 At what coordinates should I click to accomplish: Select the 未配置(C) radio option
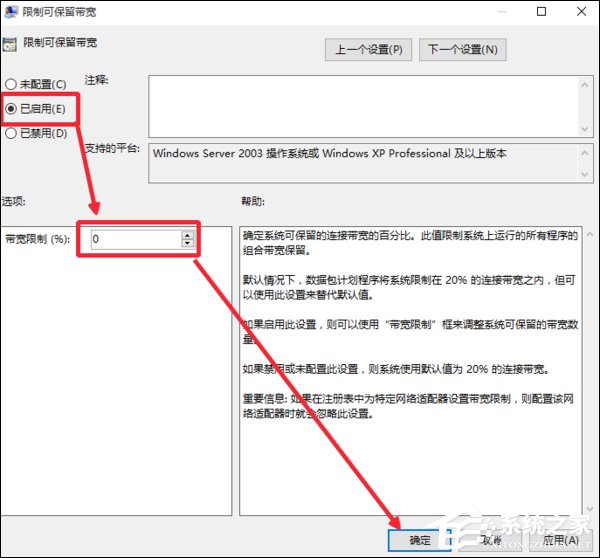36,84
